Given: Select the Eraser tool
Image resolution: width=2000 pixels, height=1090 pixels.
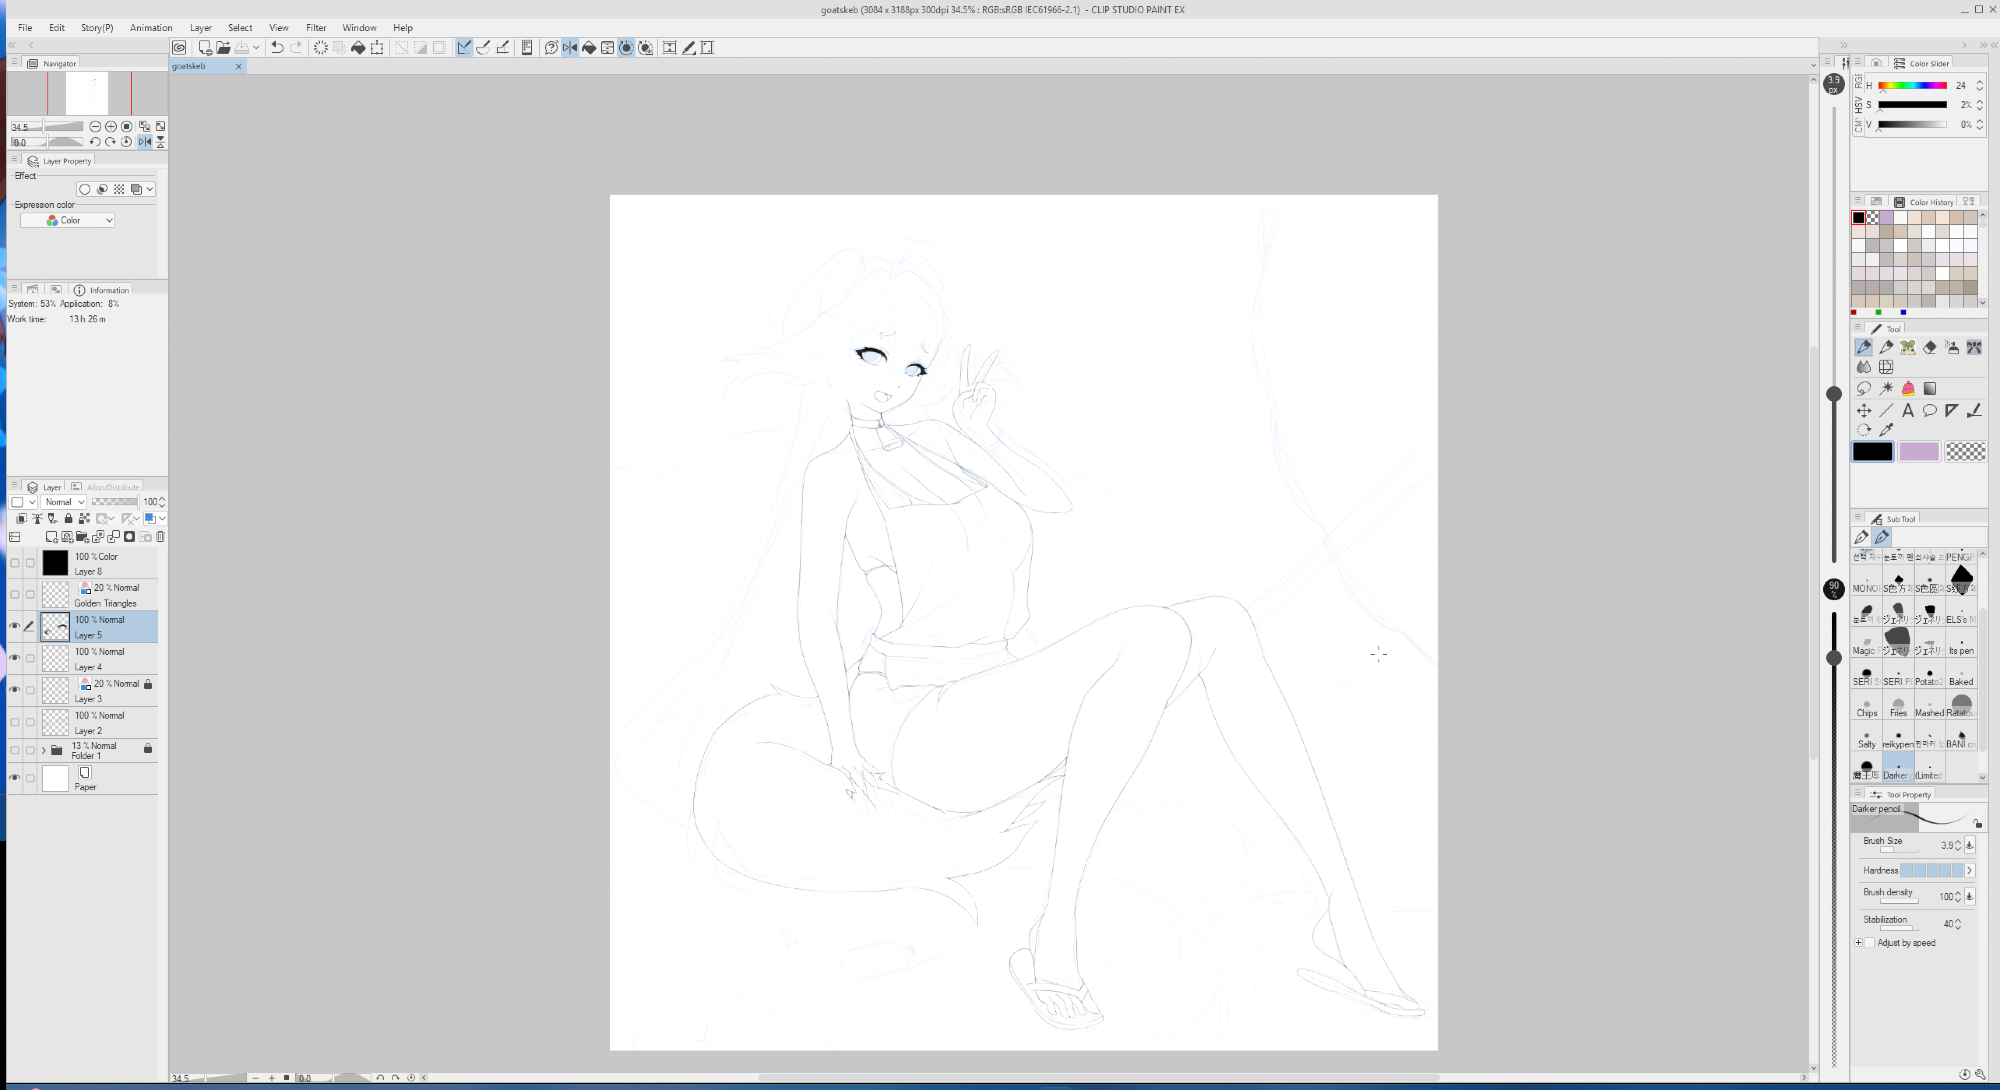Looking at the screenshot, I should click(x=1930, y=347).
